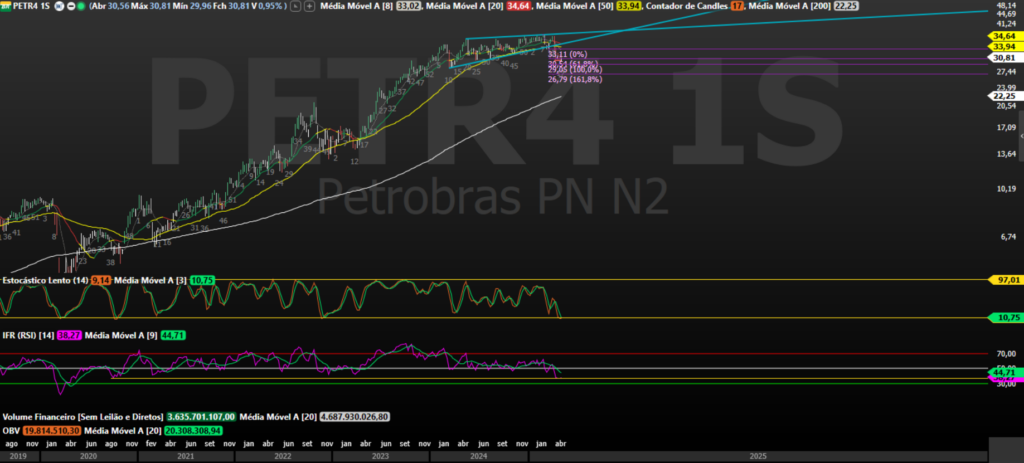Image resolution: width=1024 pixels, height=463 pixels.
Task: Click the 2020 year segment on timeline
Action: [x=88, y=456]
